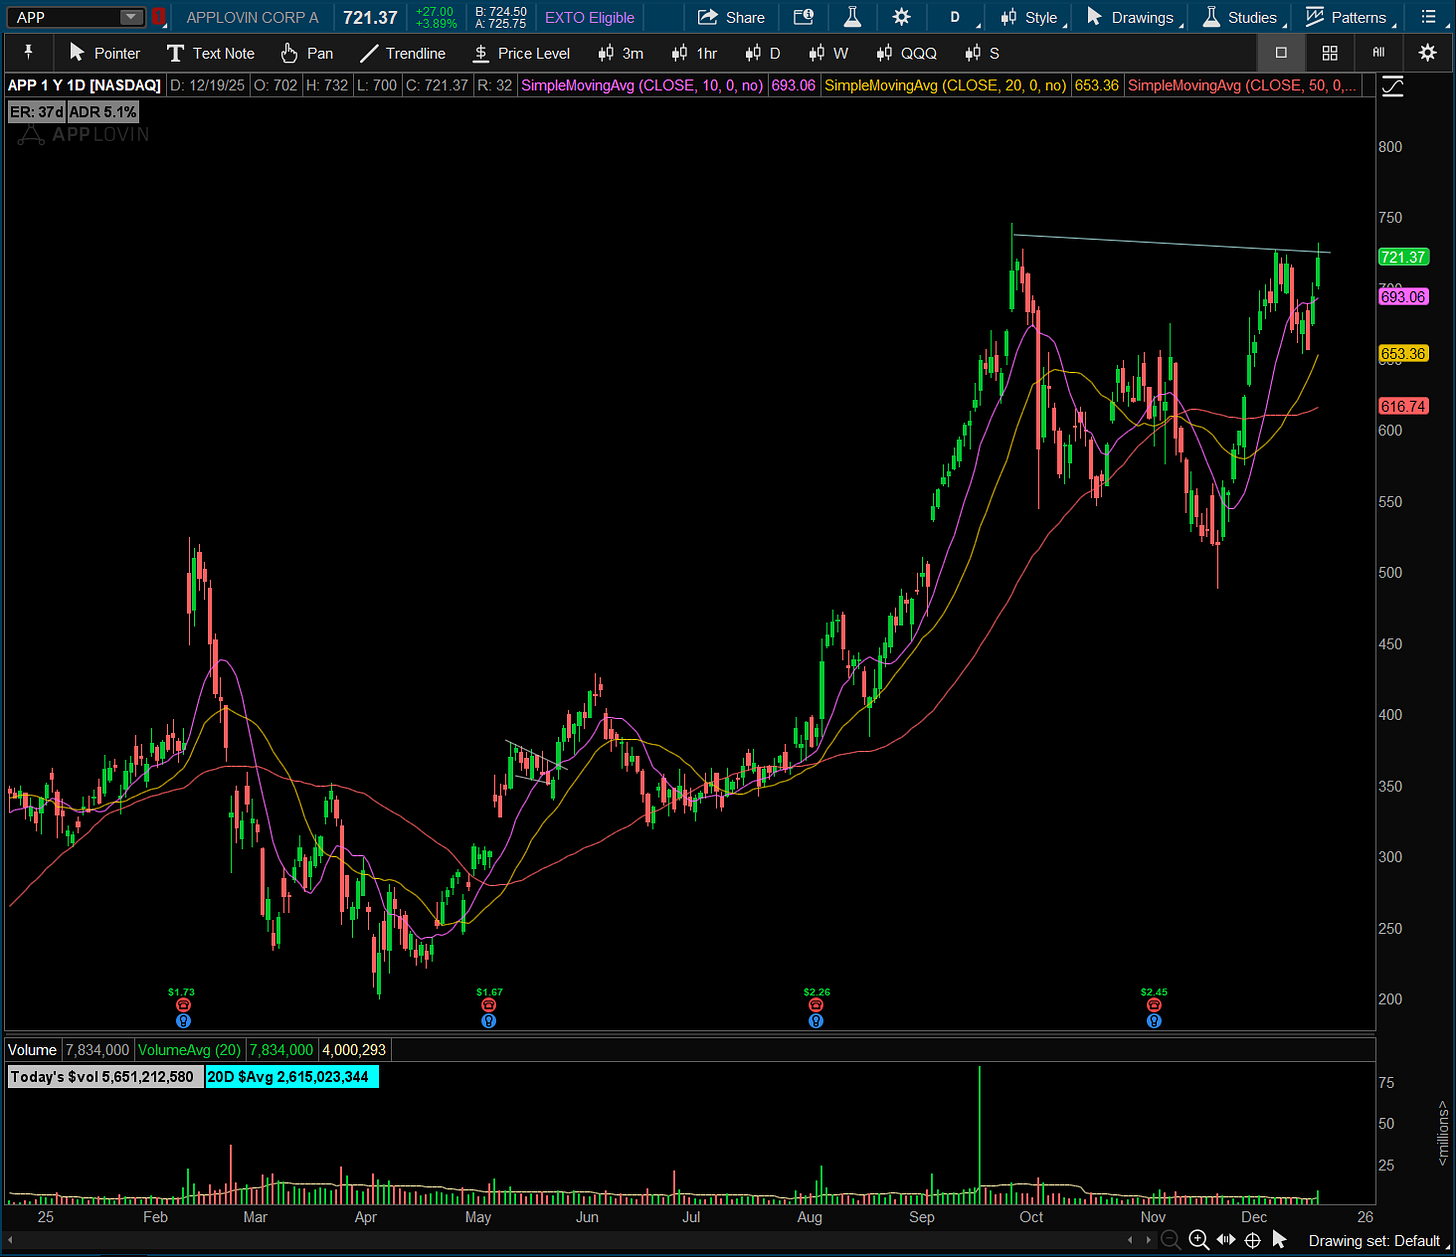Click the 20D $Avg 2,615,023,344 label
Viewport: 1456px width, 1257px height.
pos(291,1077)
